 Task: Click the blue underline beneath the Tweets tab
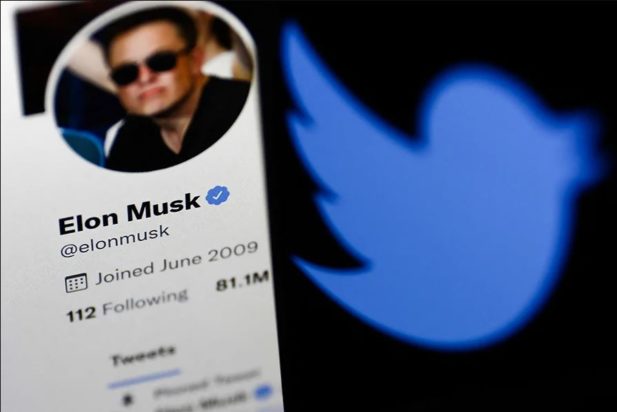click(144, 379)
